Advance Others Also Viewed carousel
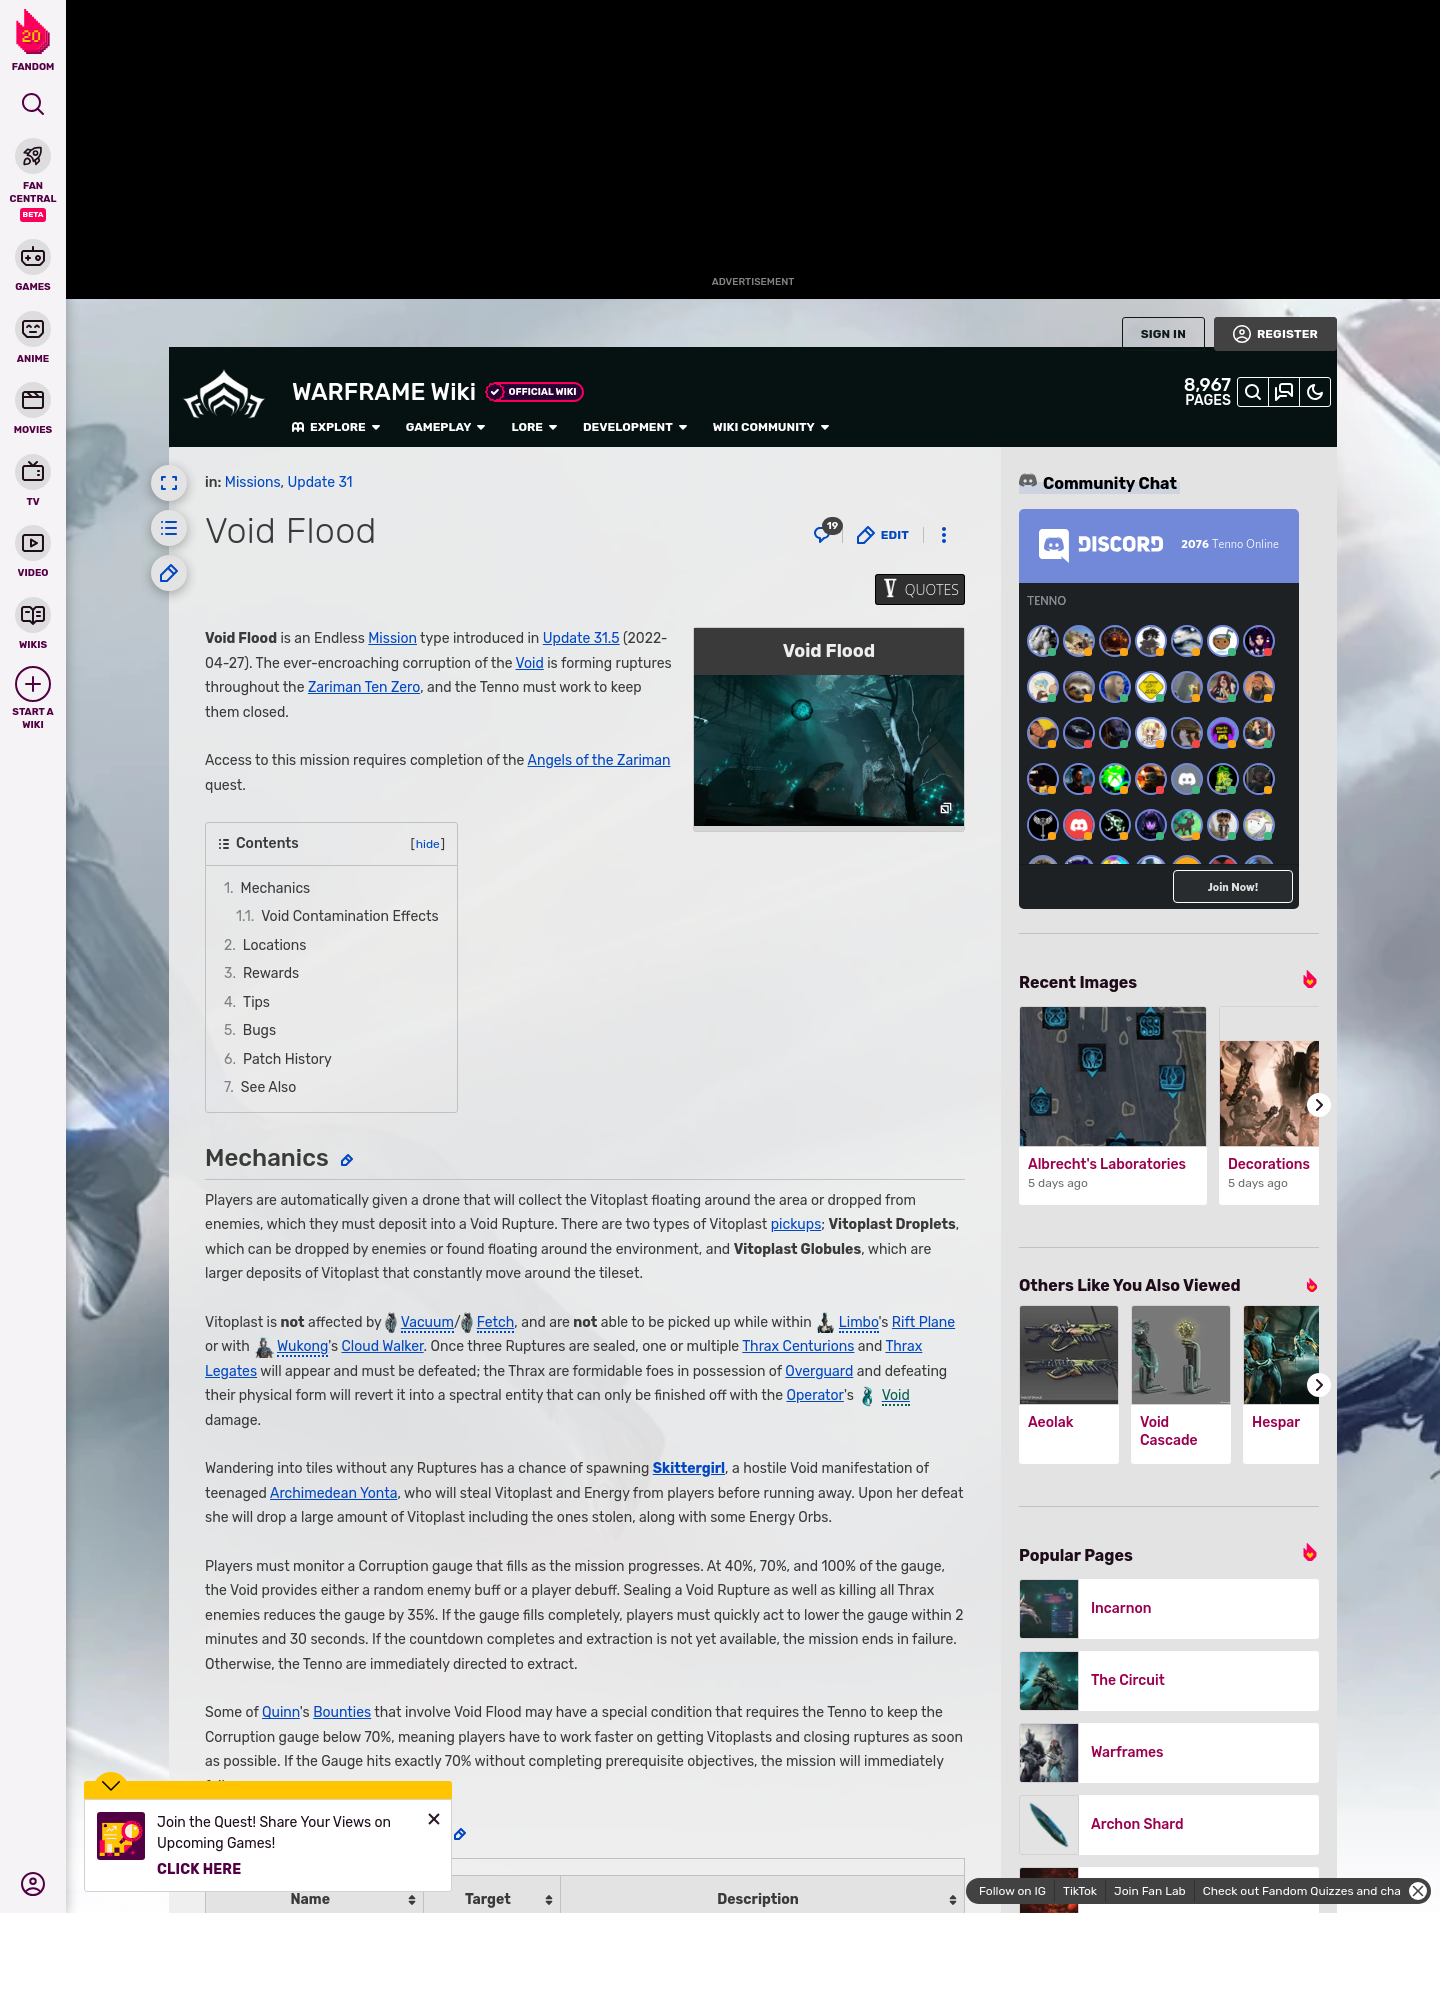 (1318, 1385)
